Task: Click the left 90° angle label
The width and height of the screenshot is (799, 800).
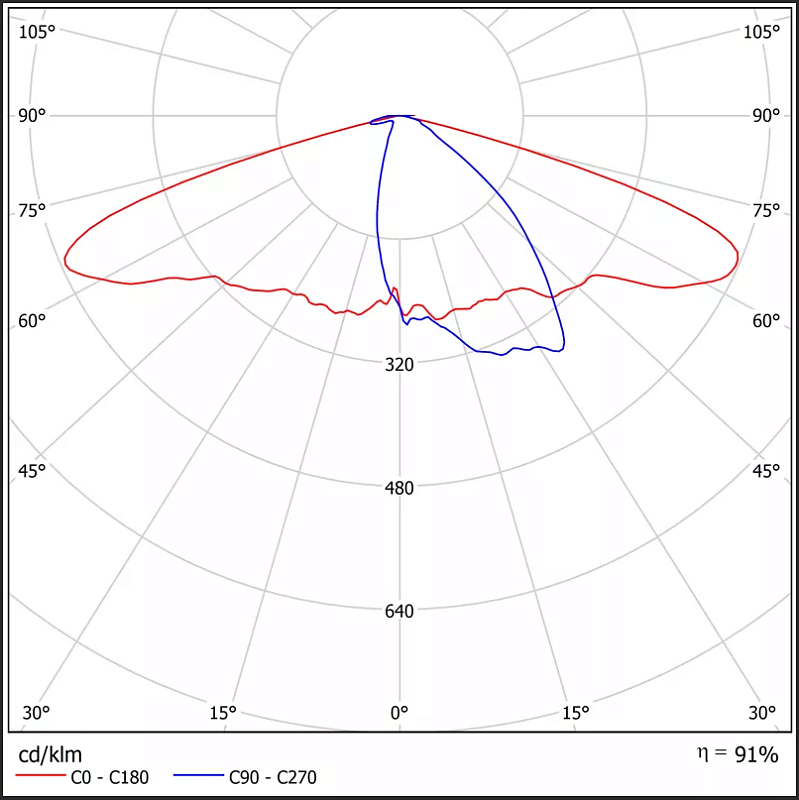Action: pyautogui.click(x=32, y=116)
